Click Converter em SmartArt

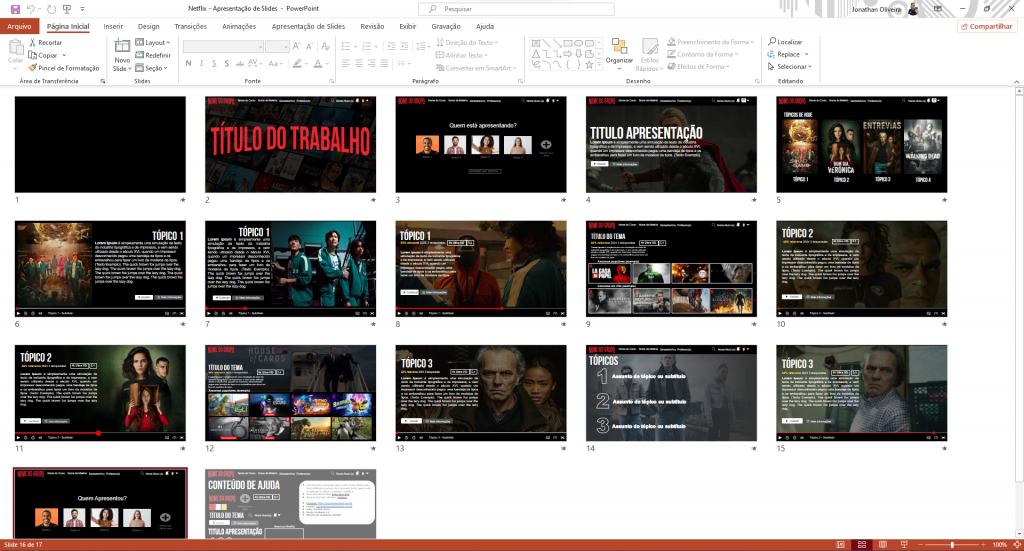click(476, 68)
